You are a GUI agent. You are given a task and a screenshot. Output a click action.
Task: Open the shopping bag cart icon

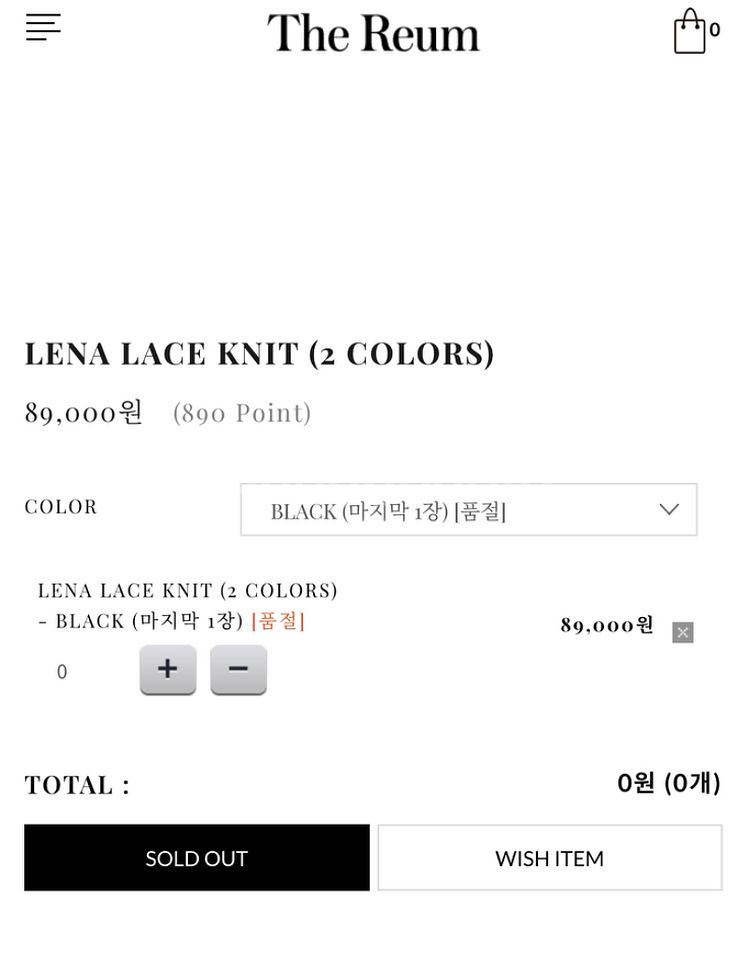tap(690, 31)
